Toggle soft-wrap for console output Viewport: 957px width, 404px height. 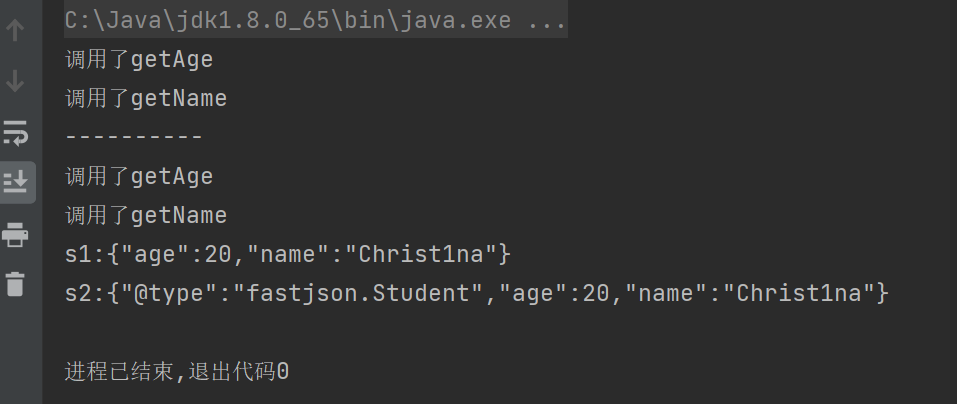[x=15, y=132]
